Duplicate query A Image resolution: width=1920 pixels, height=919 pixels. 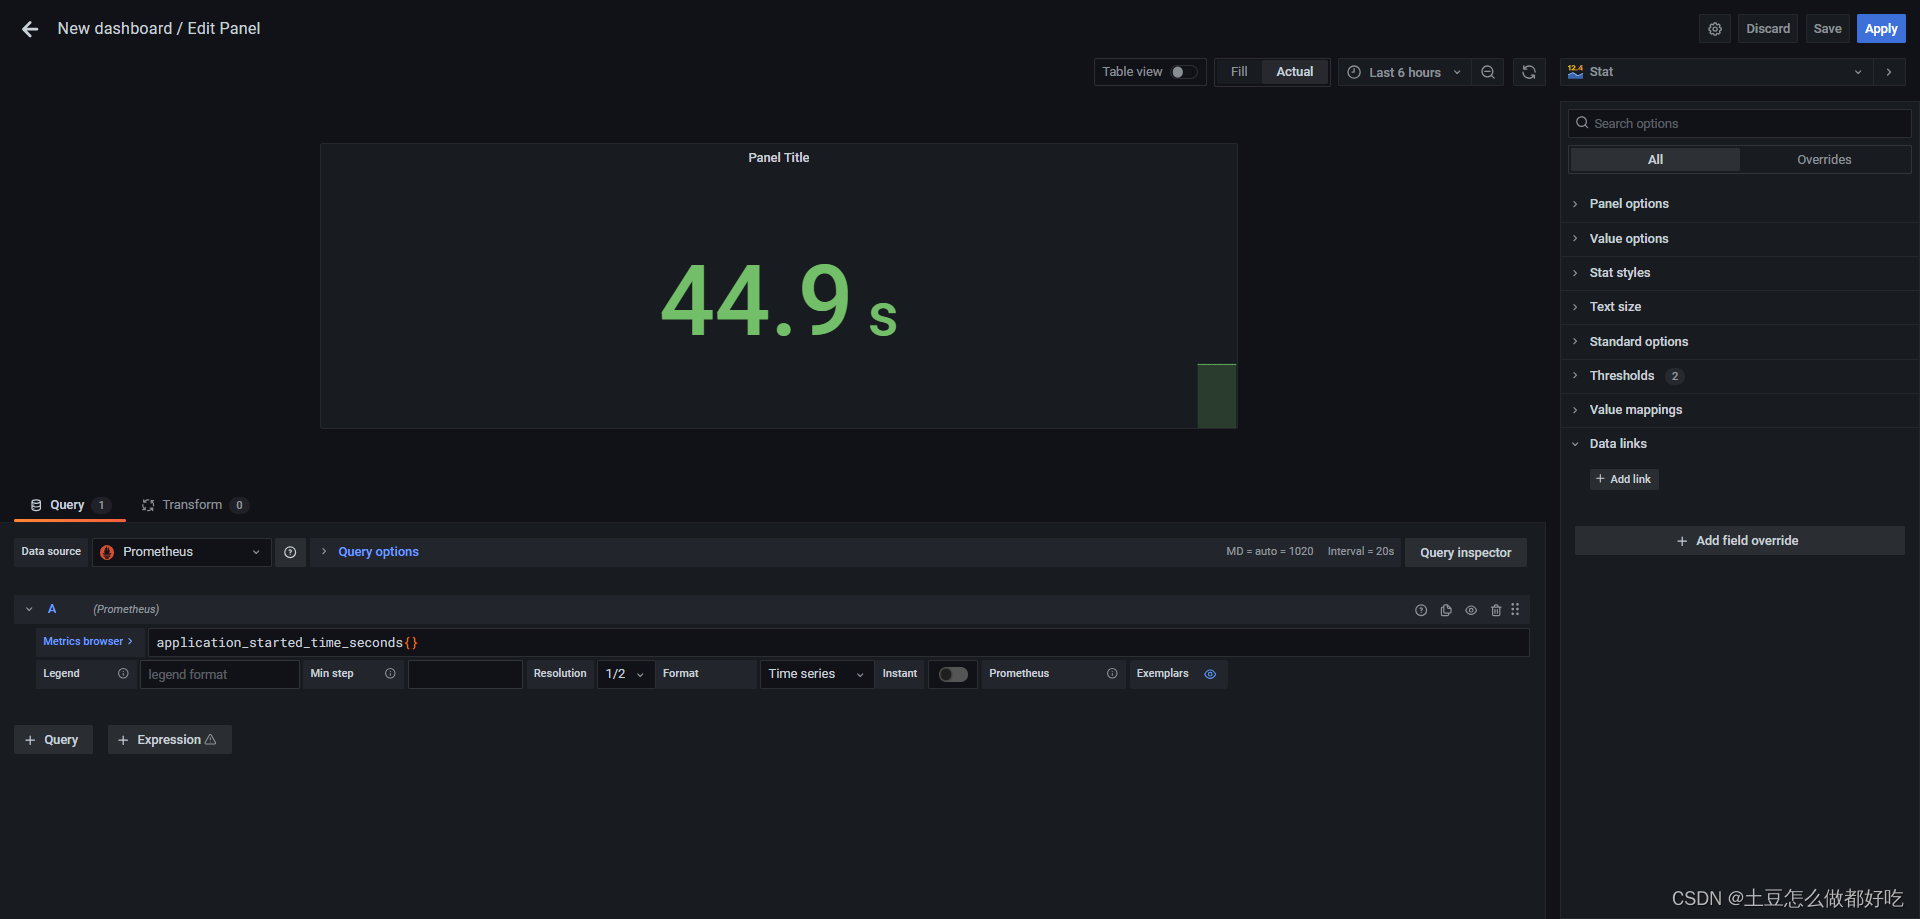1446,610
